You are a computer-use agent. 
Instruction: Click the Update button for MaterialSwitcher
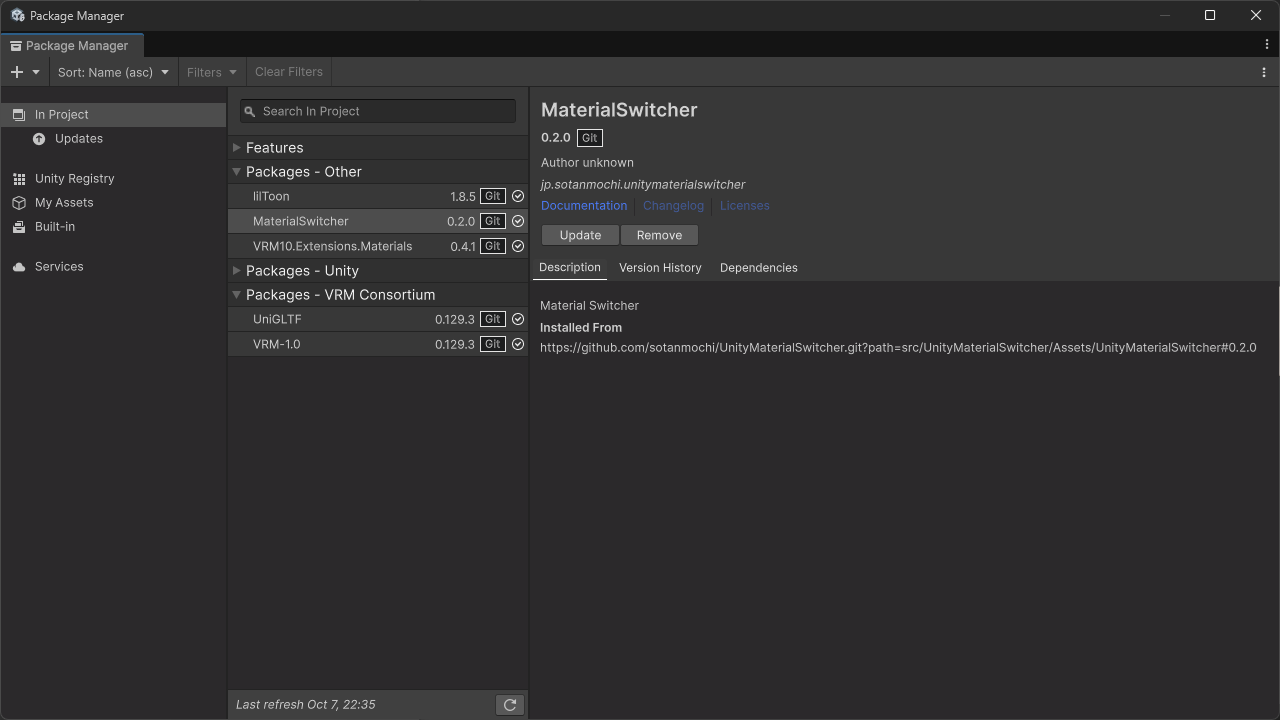[x=580, y=235]
